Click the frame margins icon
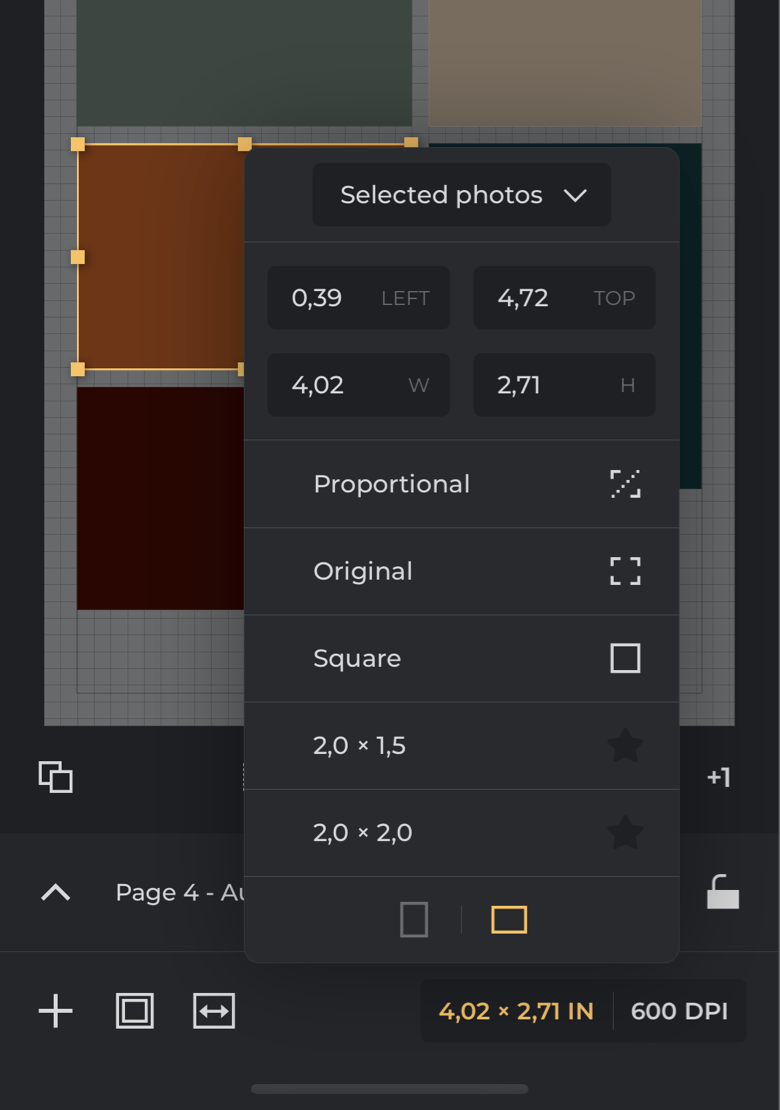Screen dimensions: 780x1110 (135, 1011)
